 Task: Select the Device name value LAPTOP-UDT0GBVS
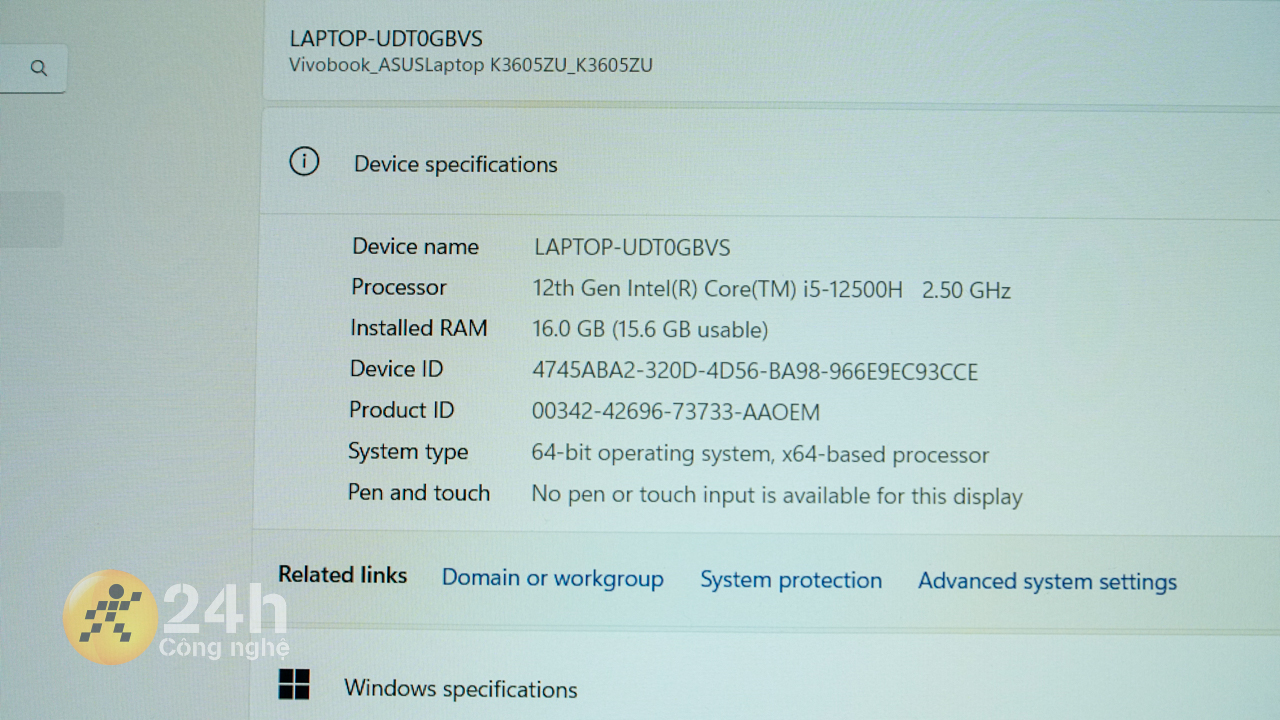click(632, 247)
